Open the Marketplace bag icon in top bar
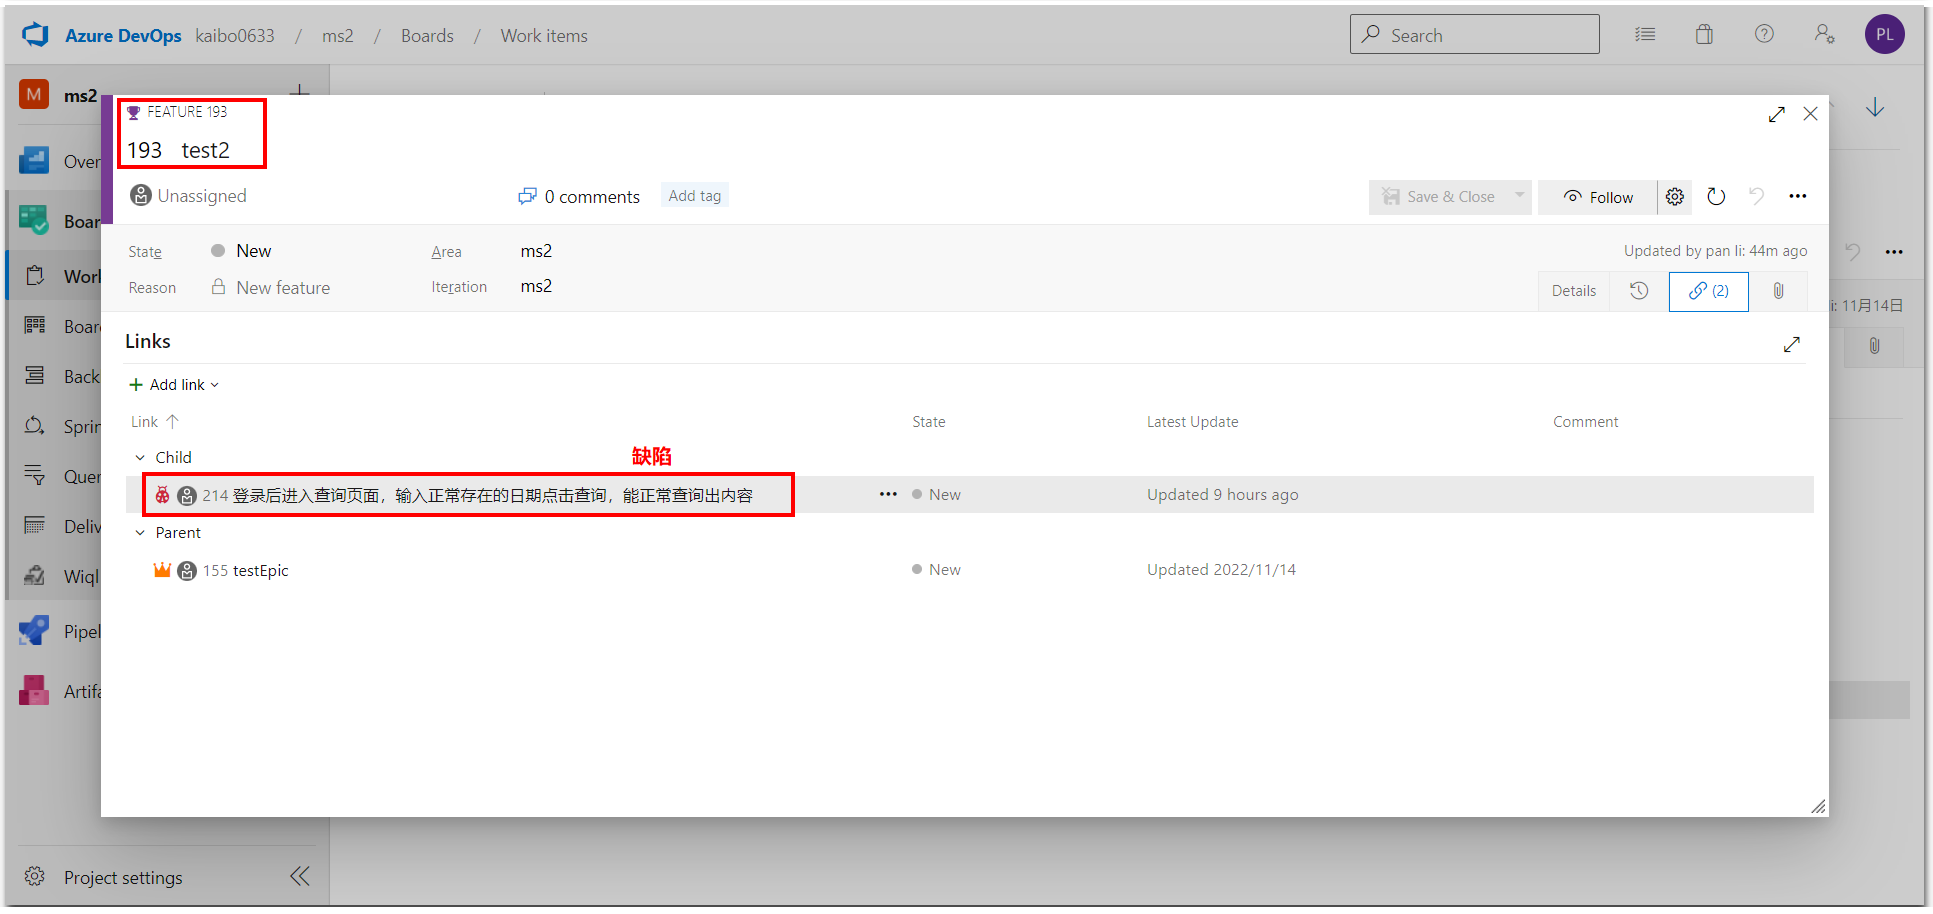This screenshot has width=1933, height=914. pos(1704,34)
